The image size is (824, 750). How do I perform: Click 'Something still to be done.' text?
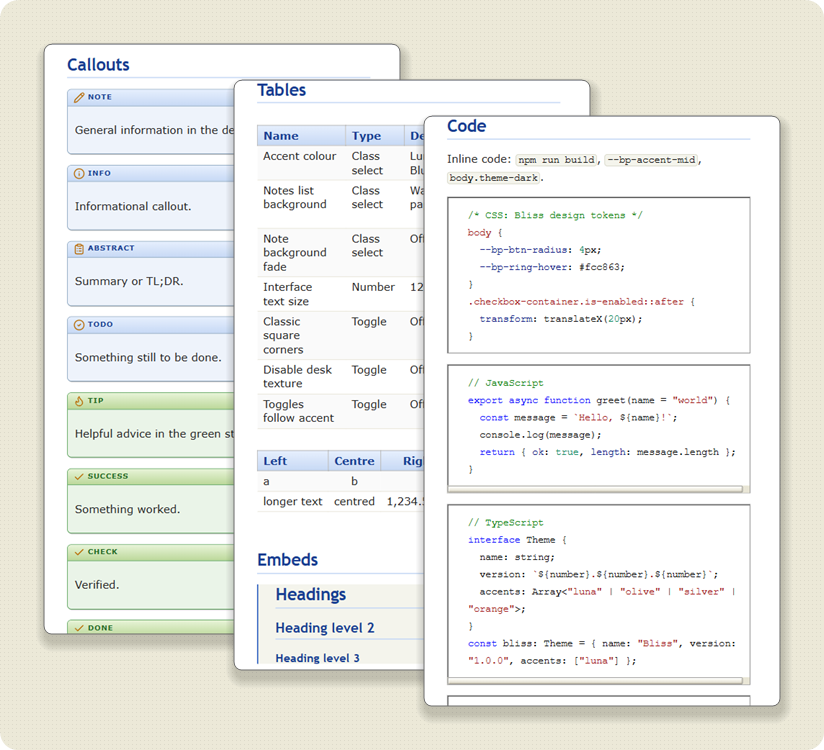tap(148, 357)
